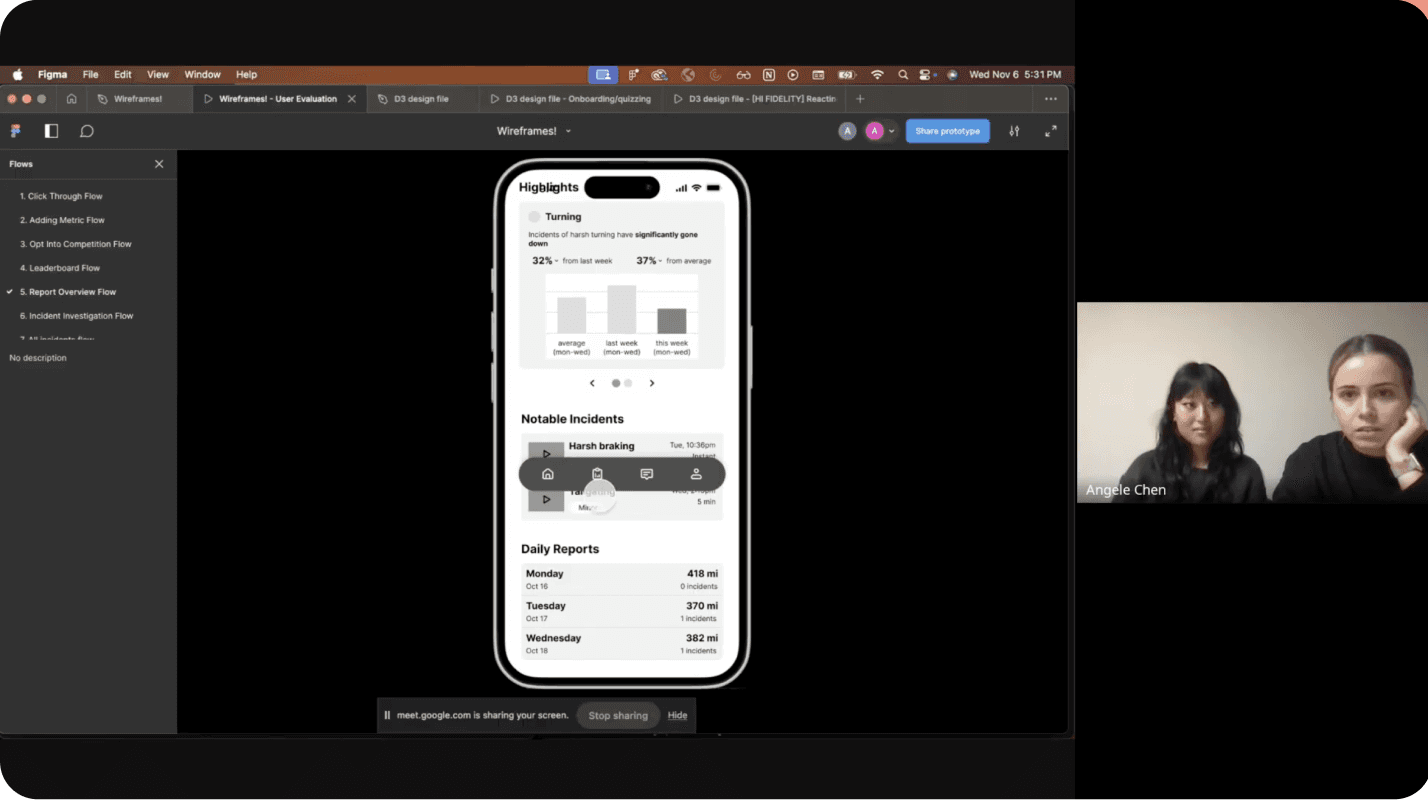Open the Monday Oct 16 daily report
The height and width of the screenshot is (800, 1428).
(x=621, y=579)
